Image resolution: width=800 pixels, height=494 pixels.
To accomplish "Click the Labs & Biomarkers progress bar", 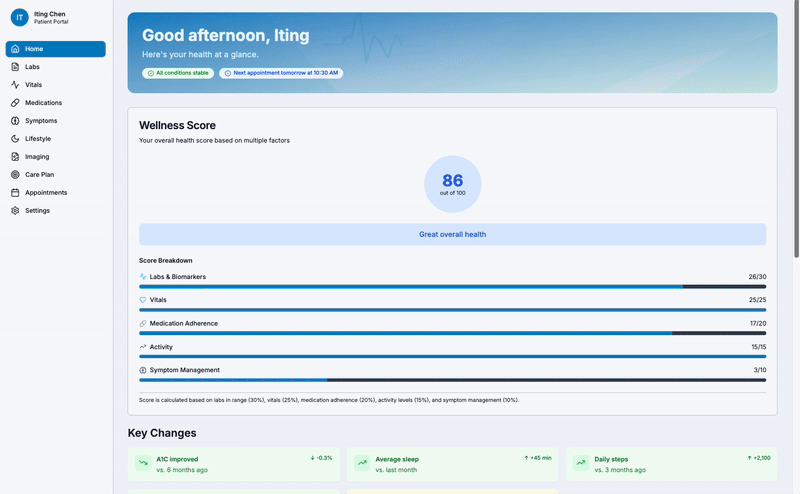I will pos(453,287).
